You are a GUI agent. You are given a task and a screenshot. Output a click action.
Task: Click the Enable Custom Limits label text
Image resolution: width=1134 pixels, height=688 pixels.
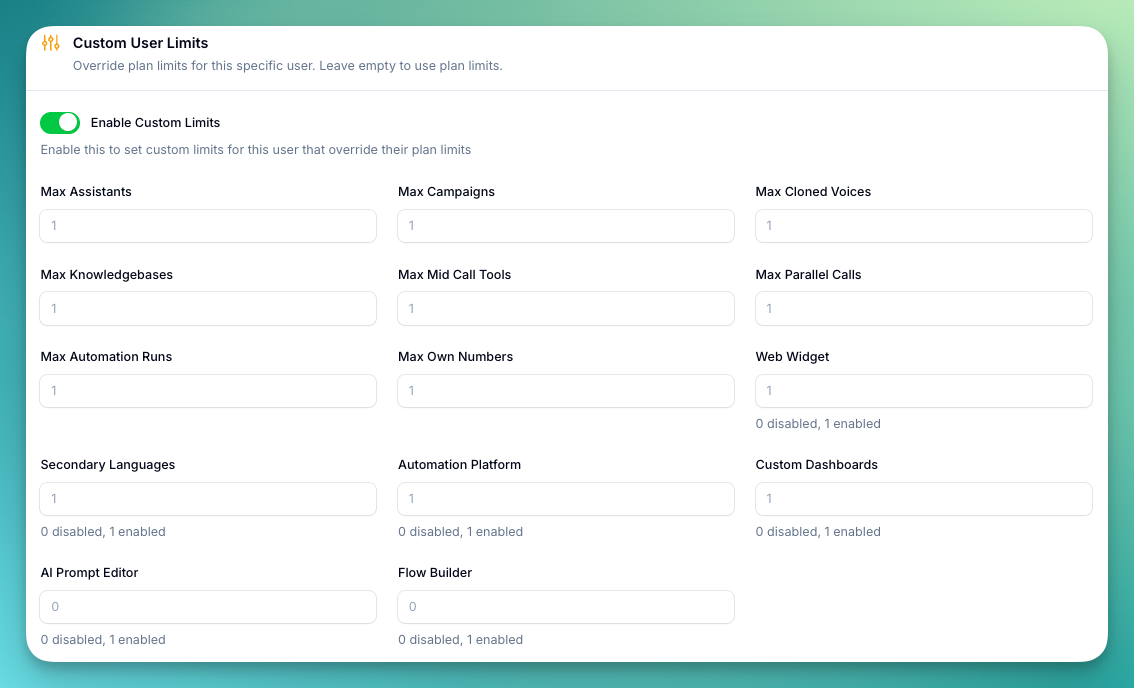155,122
